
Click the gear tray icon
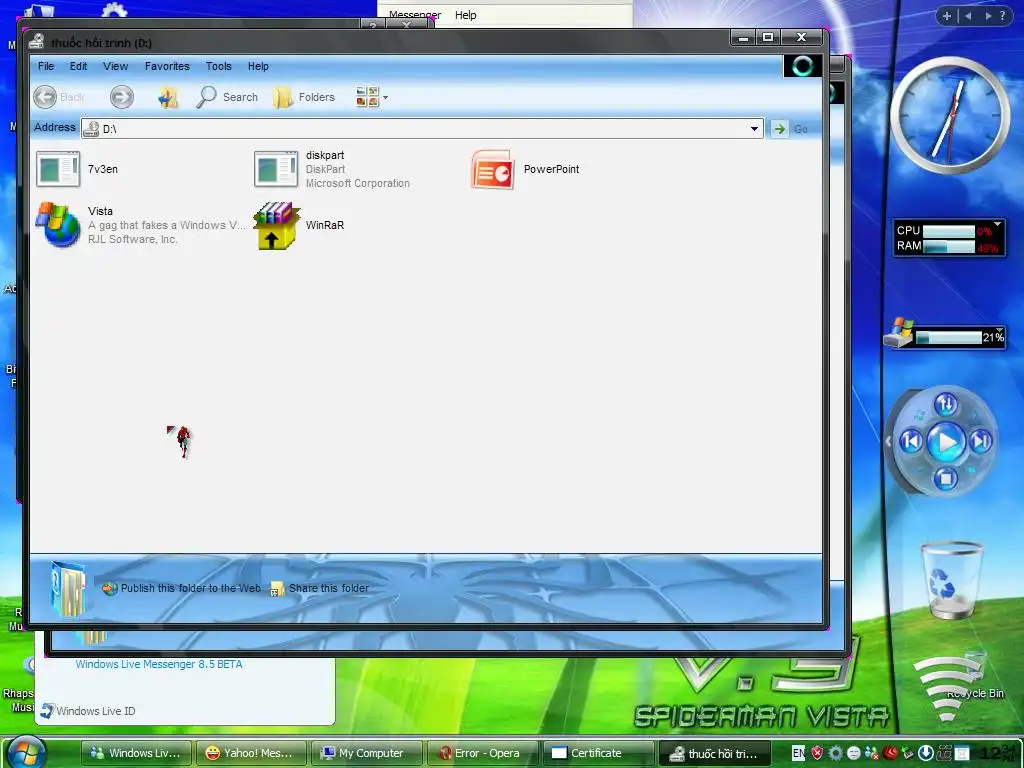pyautogui.click(x=835, y=753)
